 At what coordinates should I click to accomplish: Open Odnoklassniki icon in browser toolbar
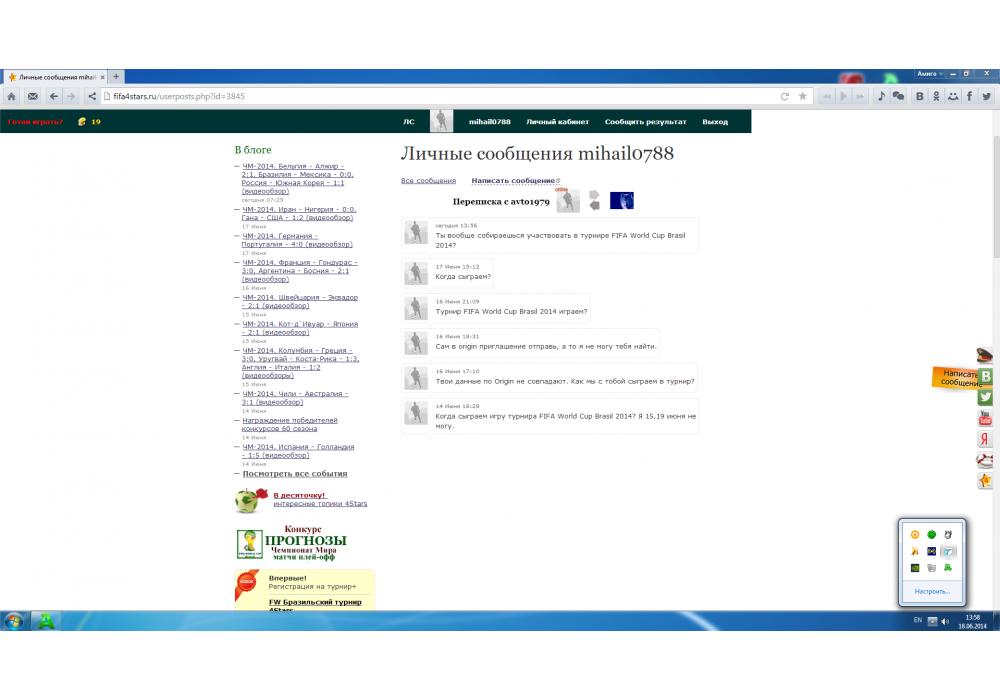coord(937,96)
